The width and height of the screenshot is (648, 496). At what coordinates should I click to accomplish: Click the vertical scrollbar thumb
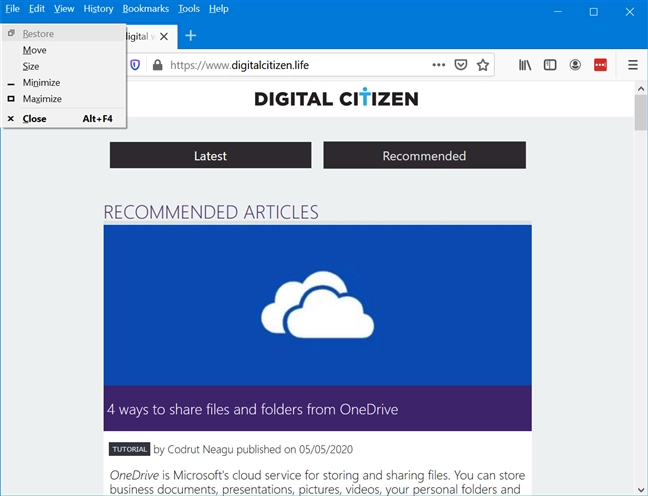coord(641,112)
